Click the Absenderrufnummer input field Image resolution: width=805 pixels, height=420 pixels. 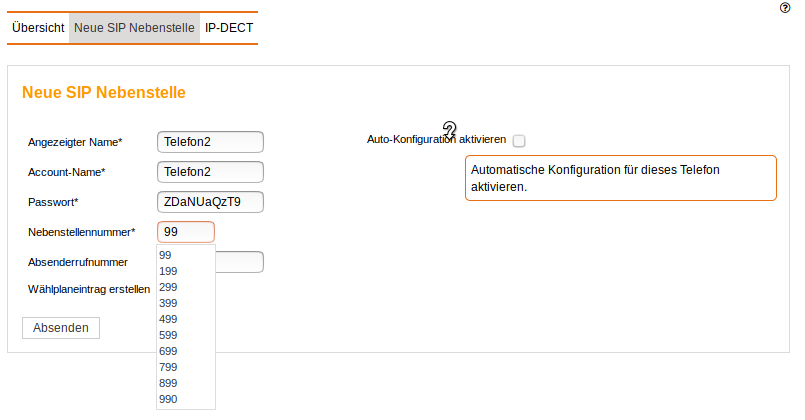point(240,262)
